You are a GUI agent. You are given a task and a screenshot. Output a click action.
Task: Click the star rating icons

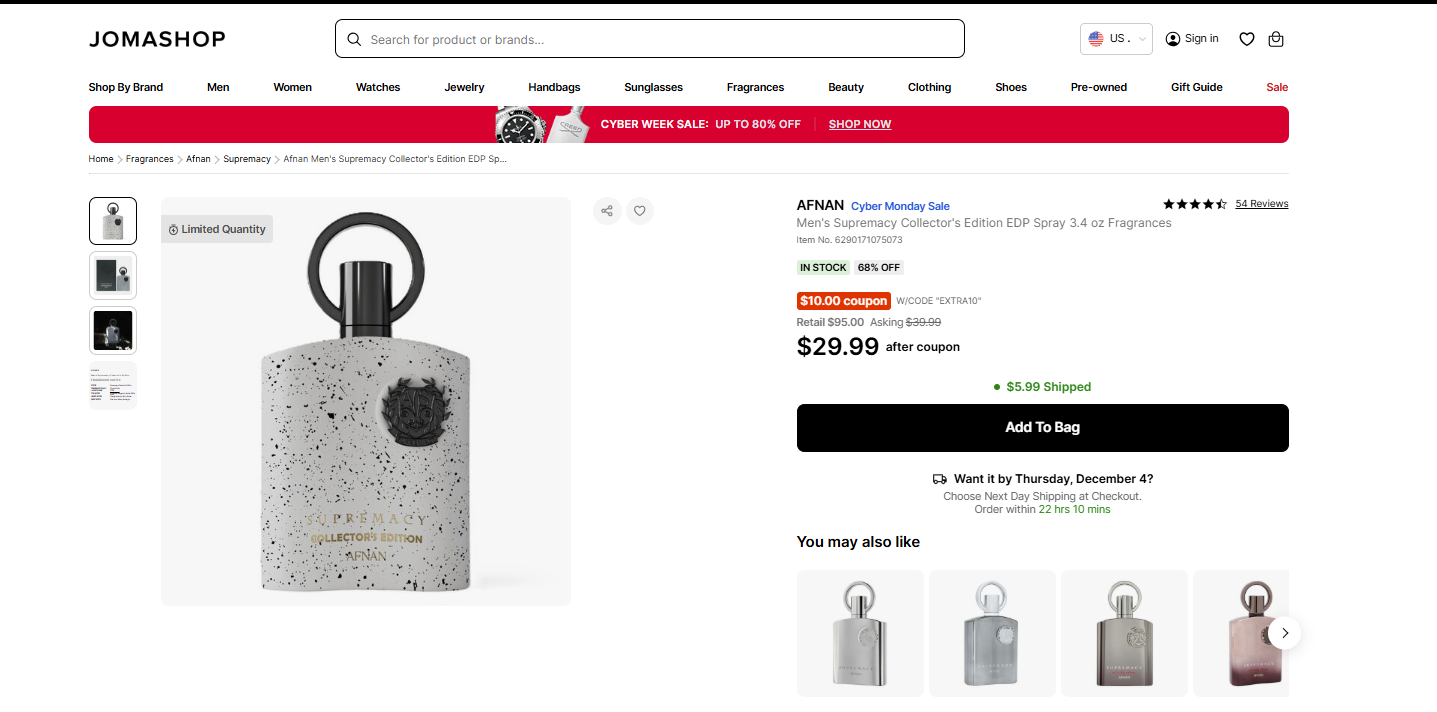(x=1194, y=204)
